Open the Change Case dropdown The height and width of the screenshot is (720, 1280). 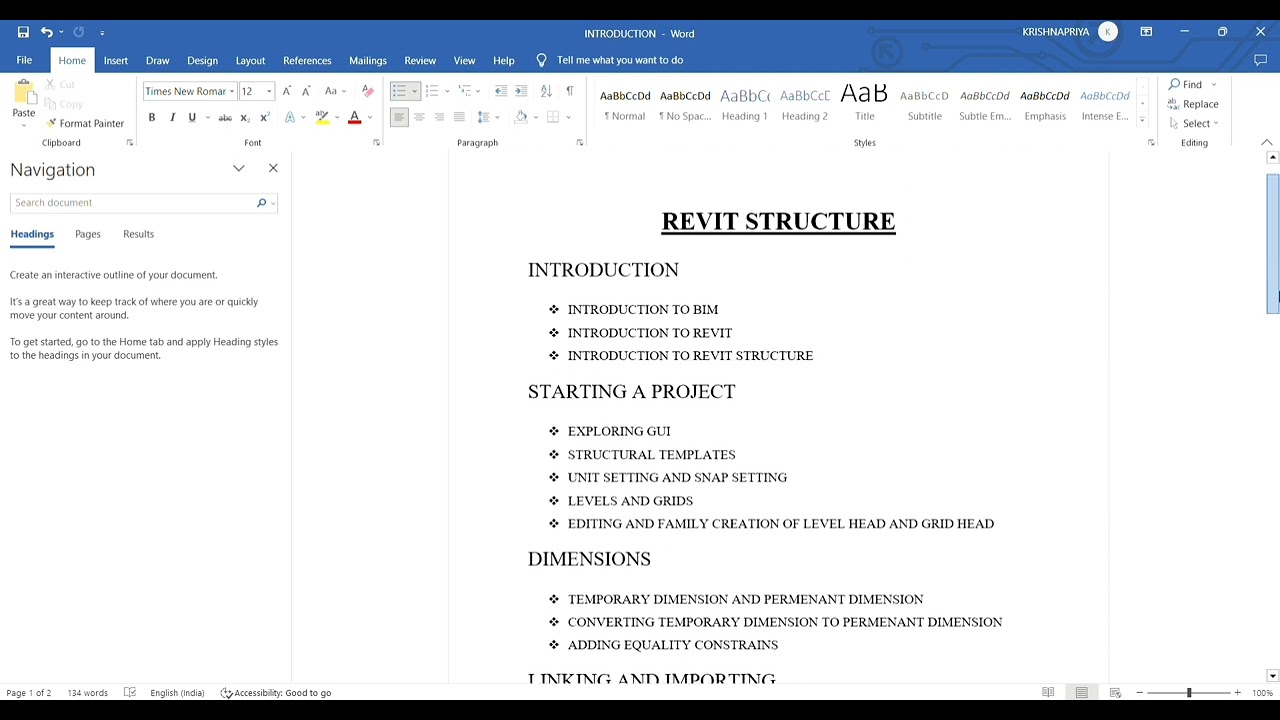pos(335,91)
